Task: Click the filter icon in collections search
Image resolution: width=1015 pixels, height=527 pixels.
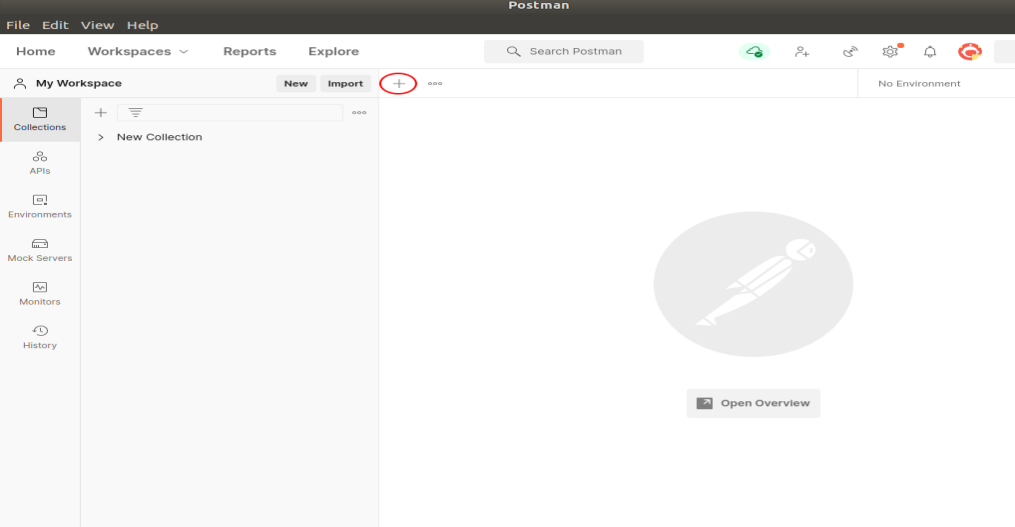Action: pos(135,113)
